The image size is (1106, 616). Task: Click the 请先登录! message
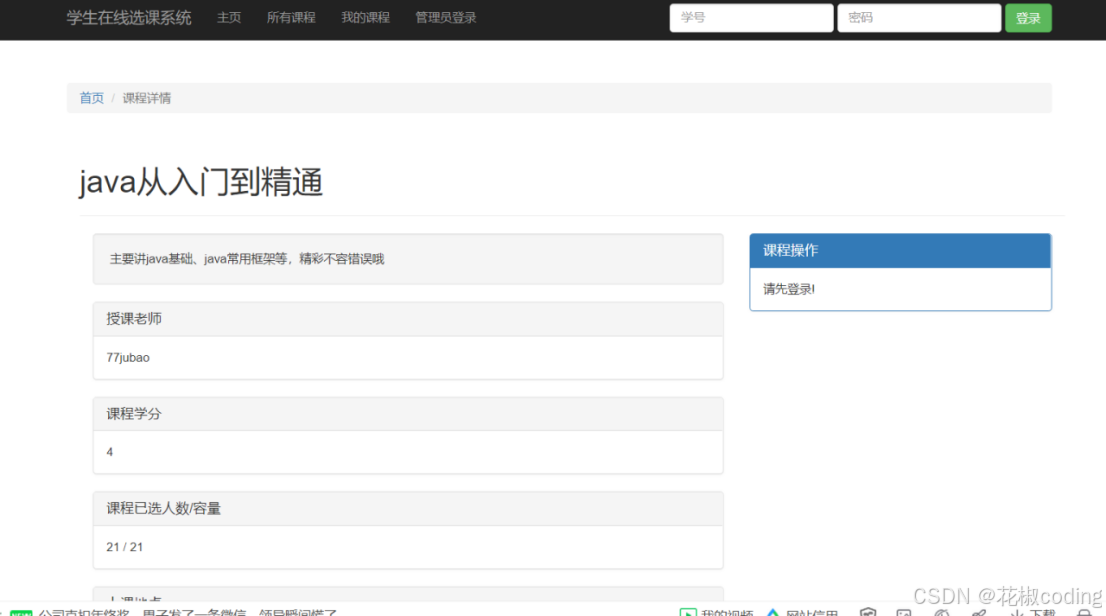tap(789, 289)
